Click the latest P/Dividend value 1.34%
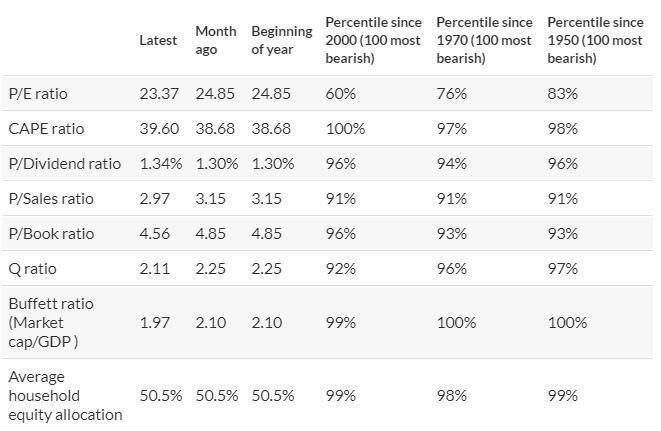 tap(161, 163)
